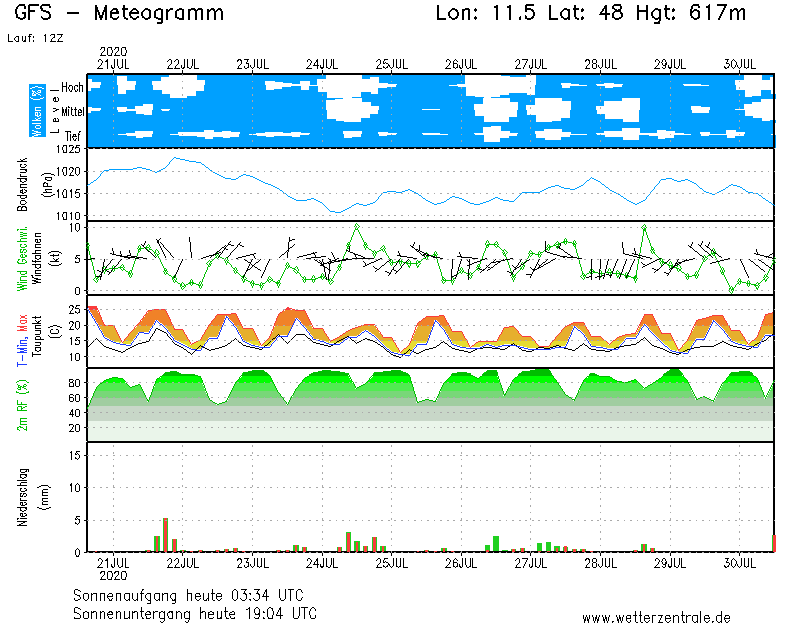
Task: Click "27JUL" on the bottom date axis
Action: (x=531, y=563)
